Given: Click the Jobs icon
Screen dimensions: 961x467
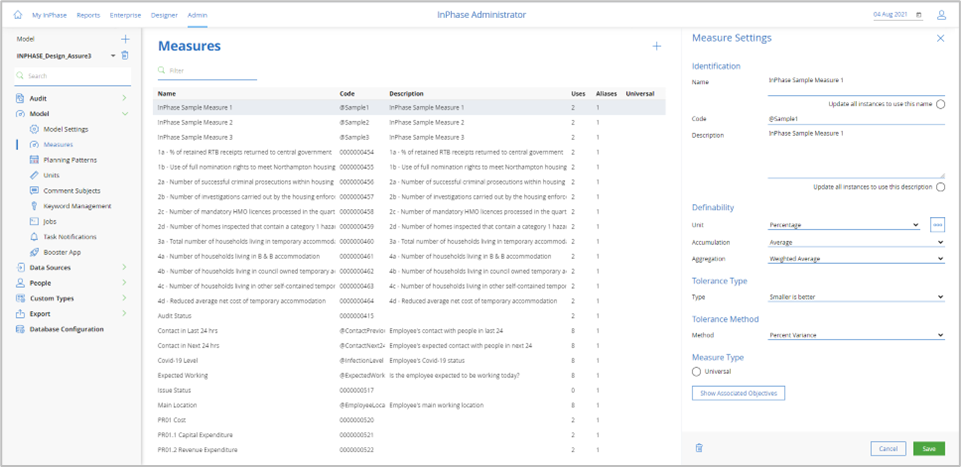Looking at the screenshot, I should [x=34, y=221].
